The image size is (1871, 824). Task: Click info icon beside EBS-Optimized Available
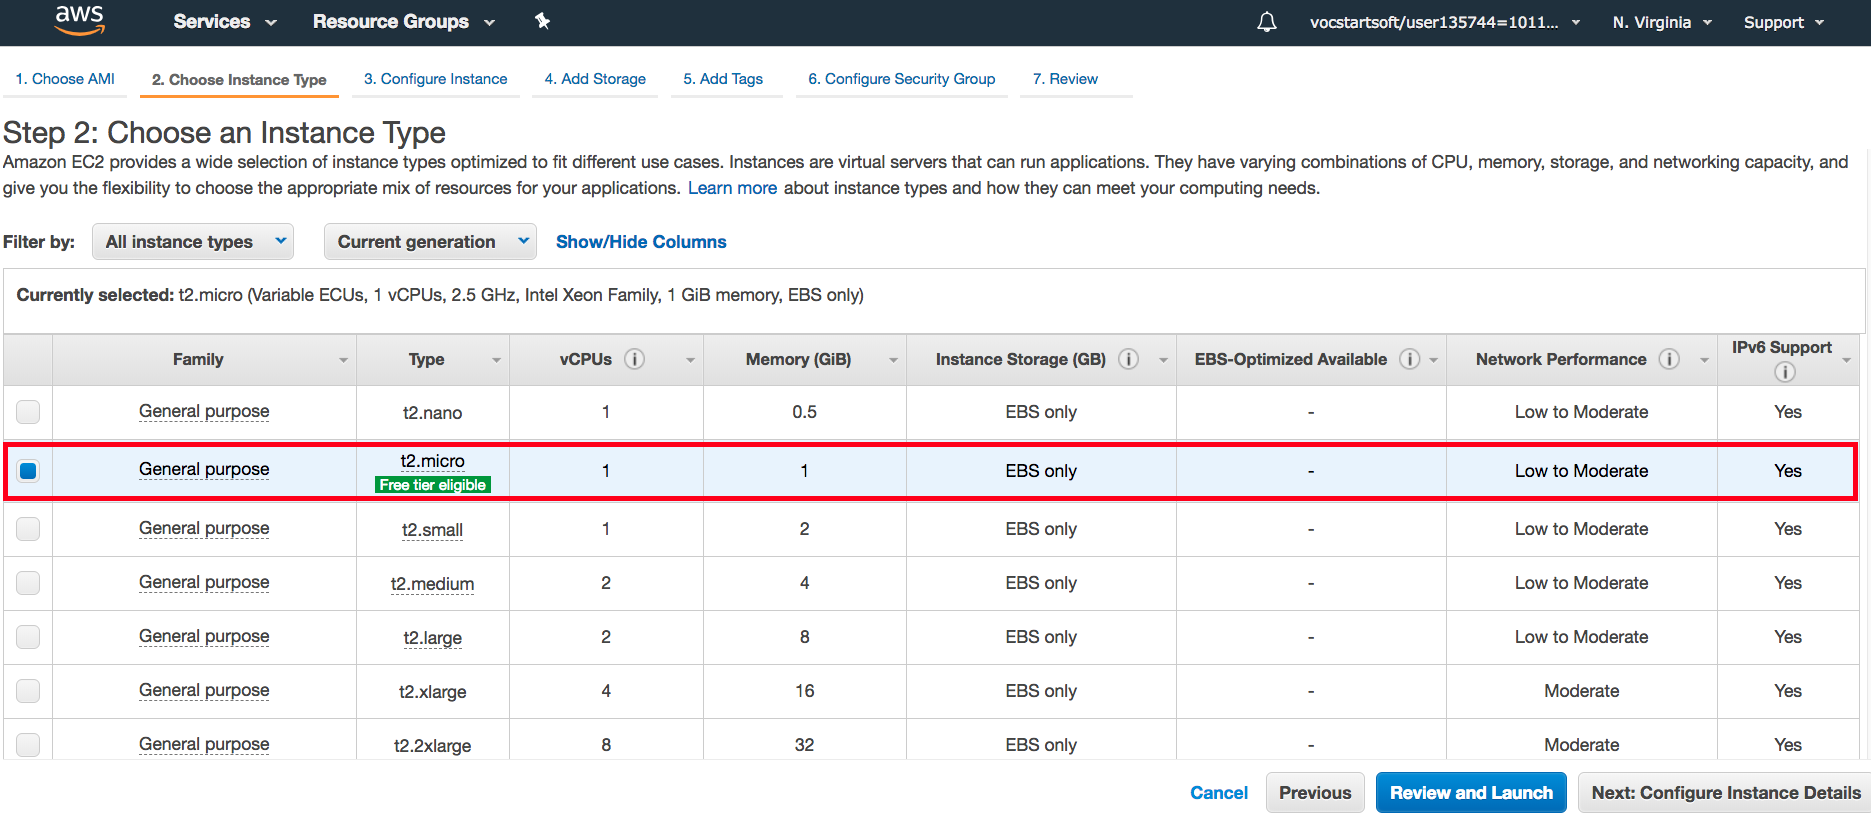pos(1410,359)
